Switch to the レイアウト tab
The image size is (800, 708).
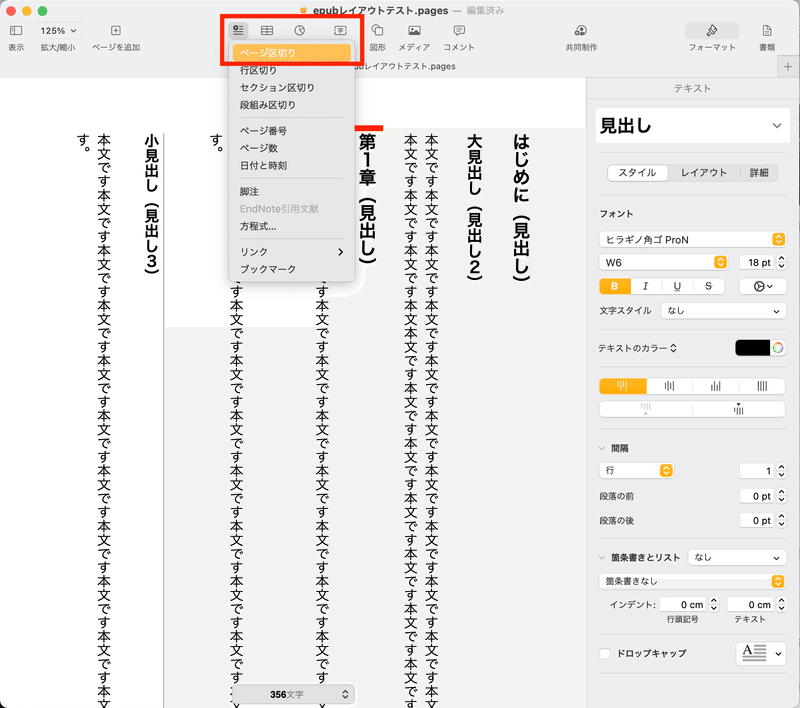pyautogui.click(x=704, y=173)
